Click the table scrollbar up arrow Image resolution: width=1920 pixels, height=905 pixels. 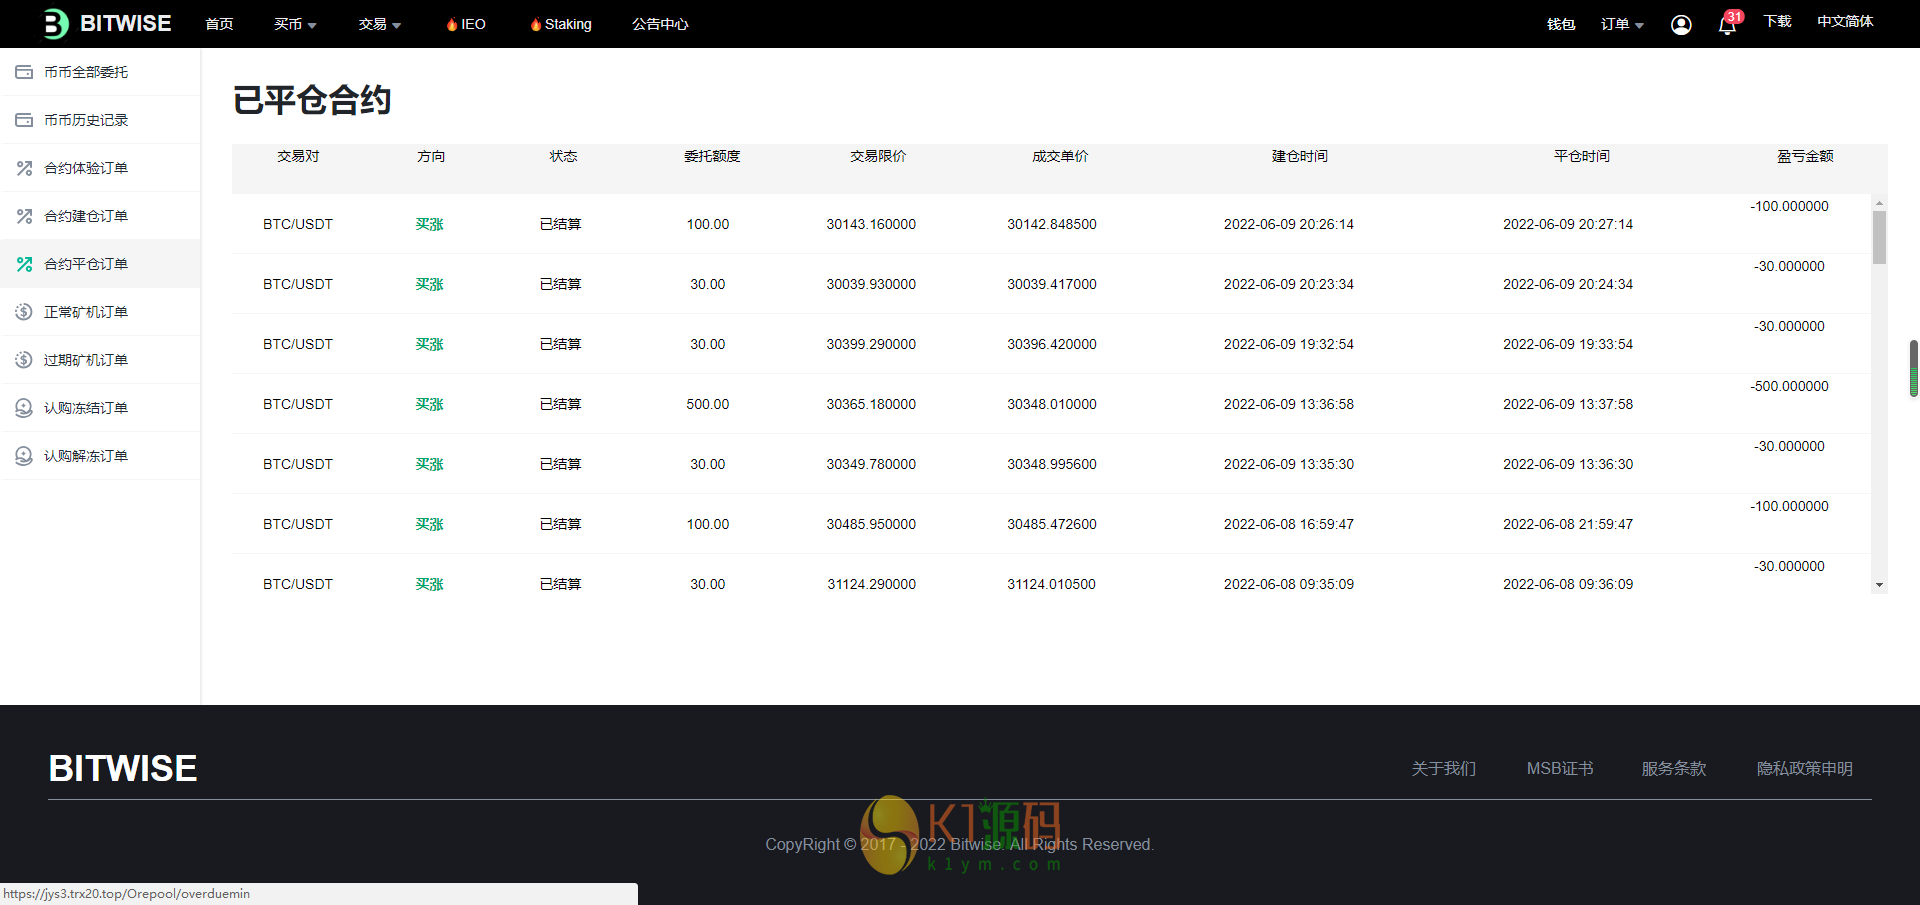(x=1880, y=203)
